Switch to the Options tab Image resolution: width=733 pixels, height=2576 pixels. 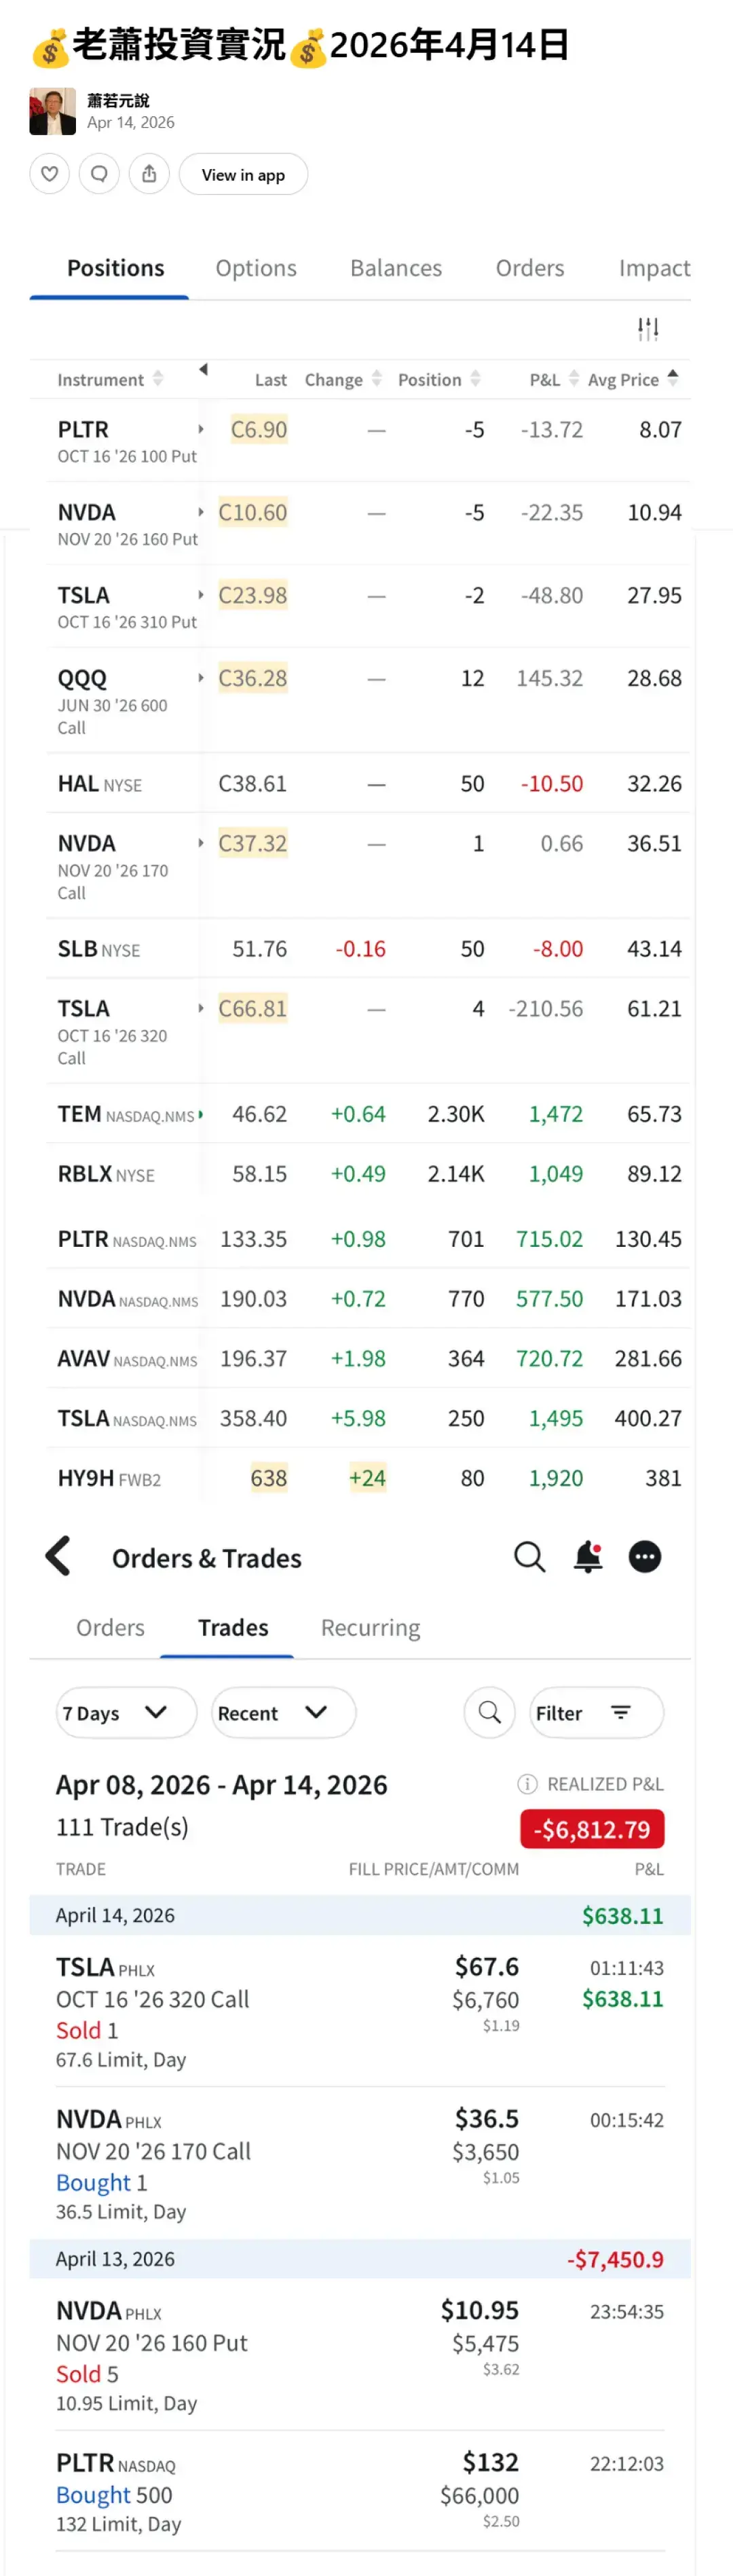click(256, 268)
